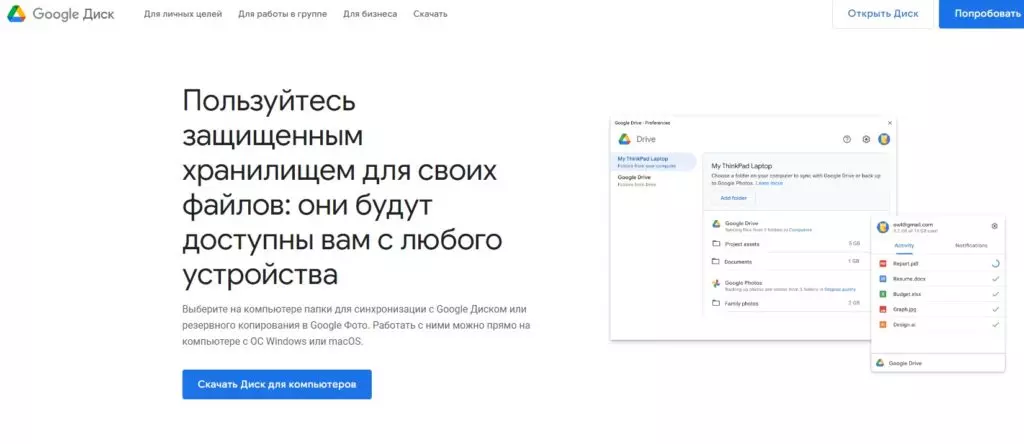Click the Google Photos pinwheel icon
This screenshot has height=444, width=1024.
pyautogui.click(x=716, y=283)
